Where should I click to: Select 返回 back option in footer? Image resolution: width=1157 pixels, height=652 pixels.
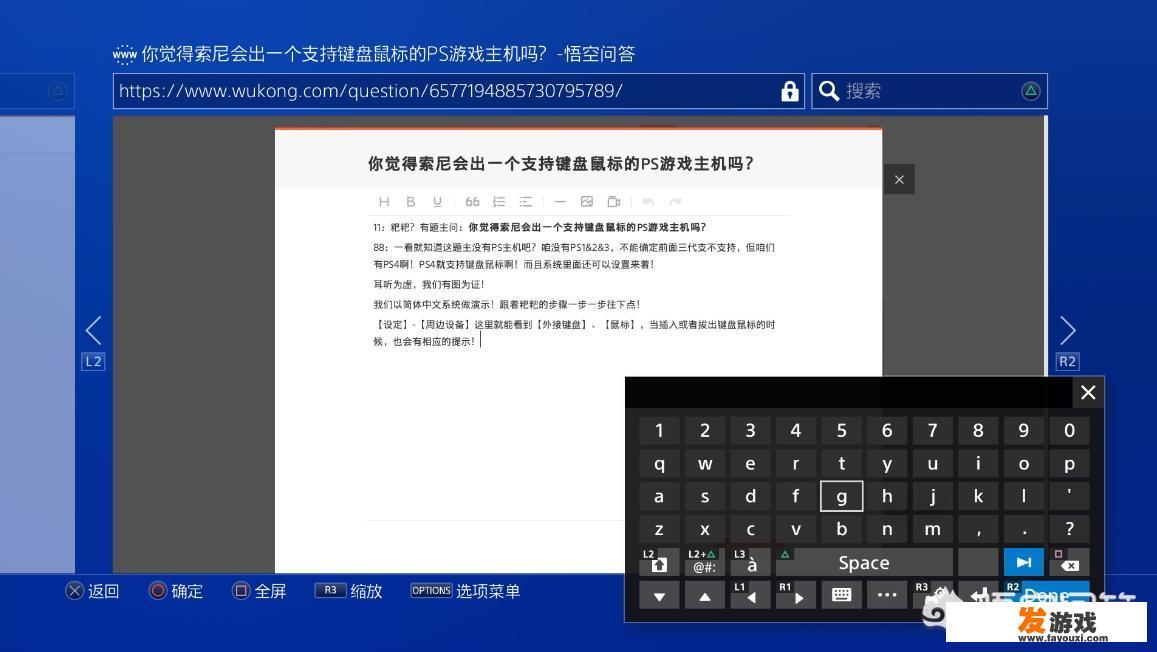click(92, 592)
